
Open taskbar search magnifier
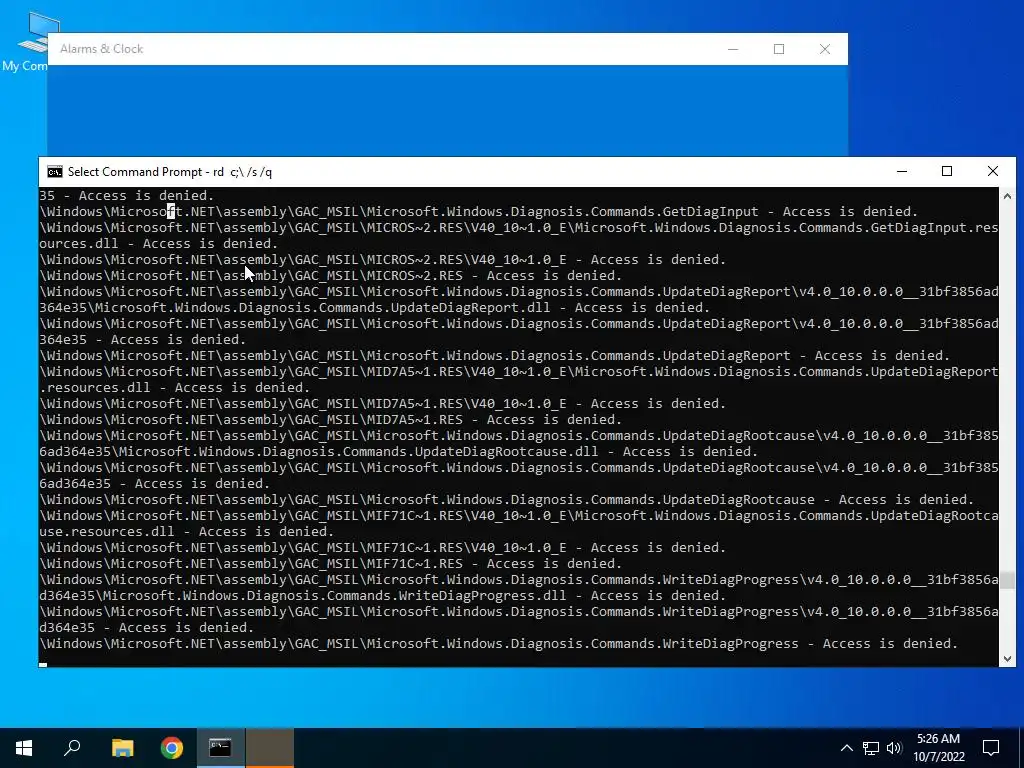coord(72,748)
